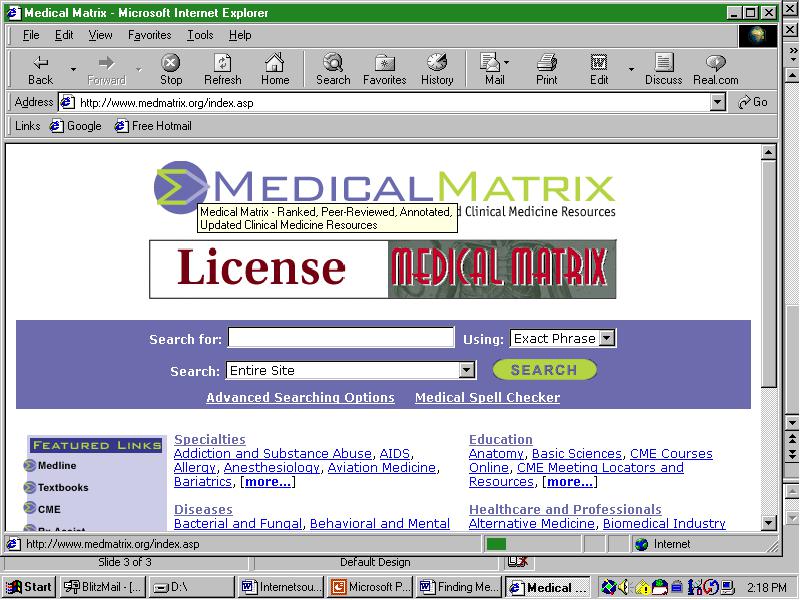
Task: Print the current page
Action: (x=546, y=70)
